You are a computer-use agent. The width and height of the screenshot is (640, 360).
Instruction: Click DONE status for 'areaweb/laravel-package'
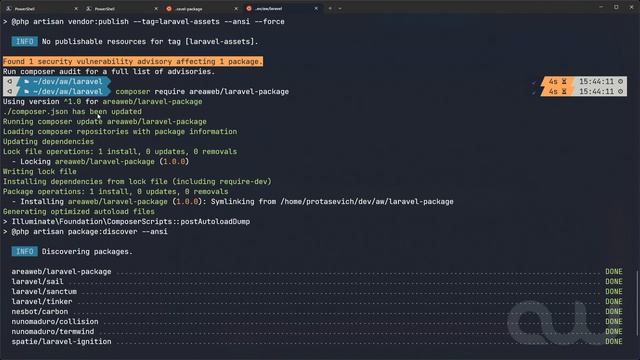[614, 271]
